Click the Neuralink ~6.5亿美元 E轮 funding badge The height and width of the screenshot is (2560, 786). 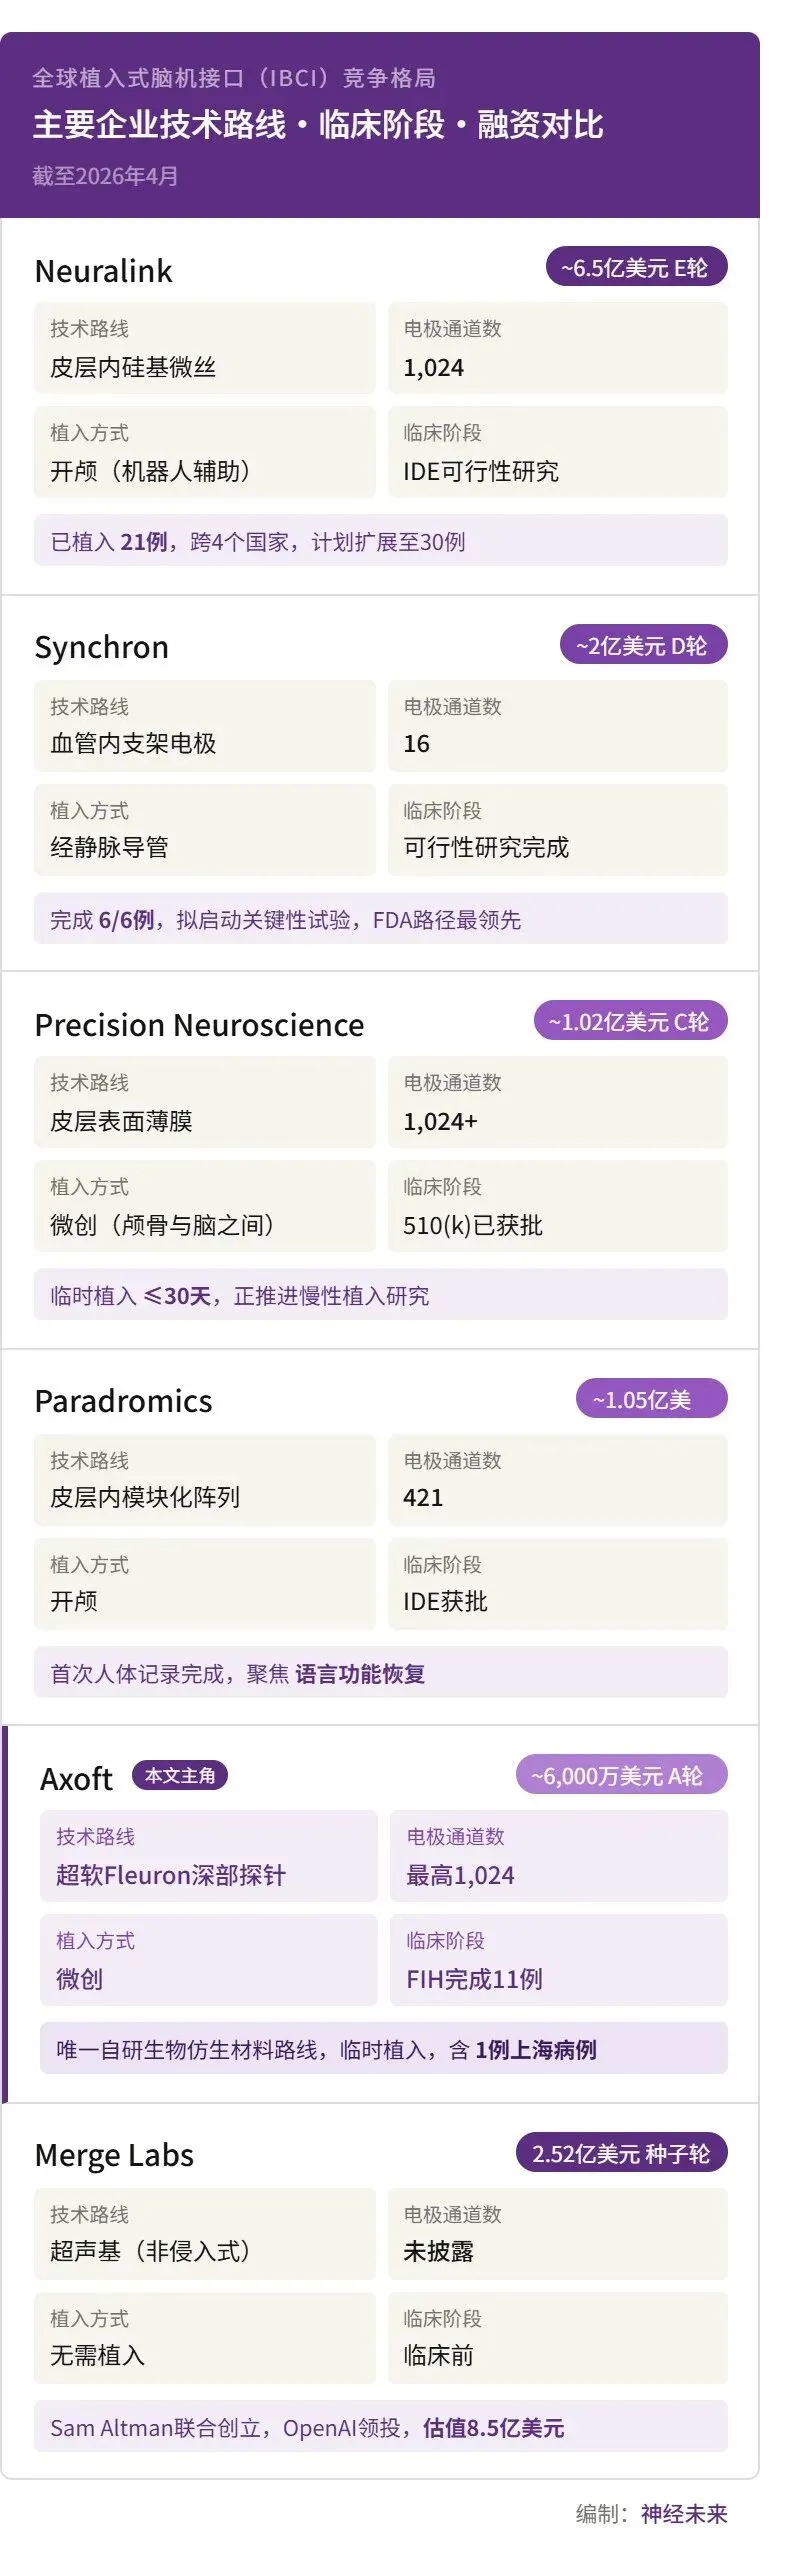[x=636, y=268]
